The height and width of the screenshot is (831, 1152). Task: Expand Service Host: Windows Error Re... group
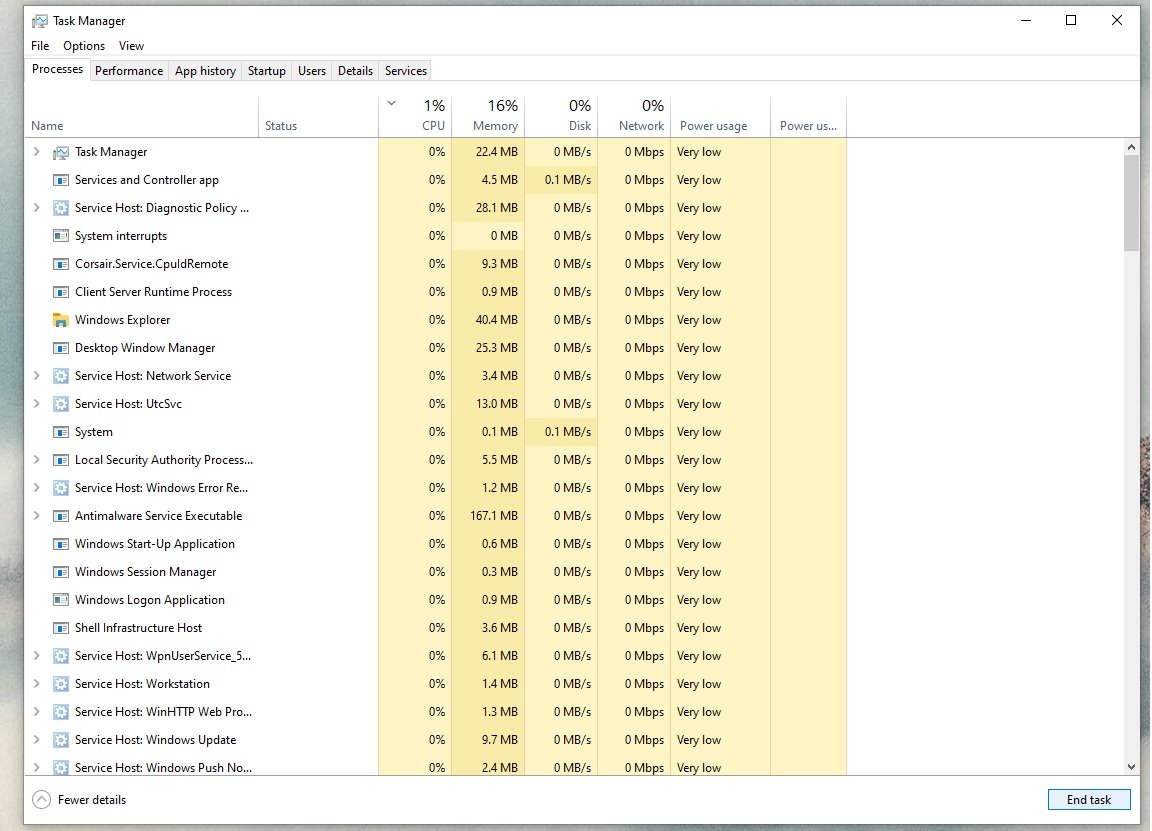(x=37, y=487)
